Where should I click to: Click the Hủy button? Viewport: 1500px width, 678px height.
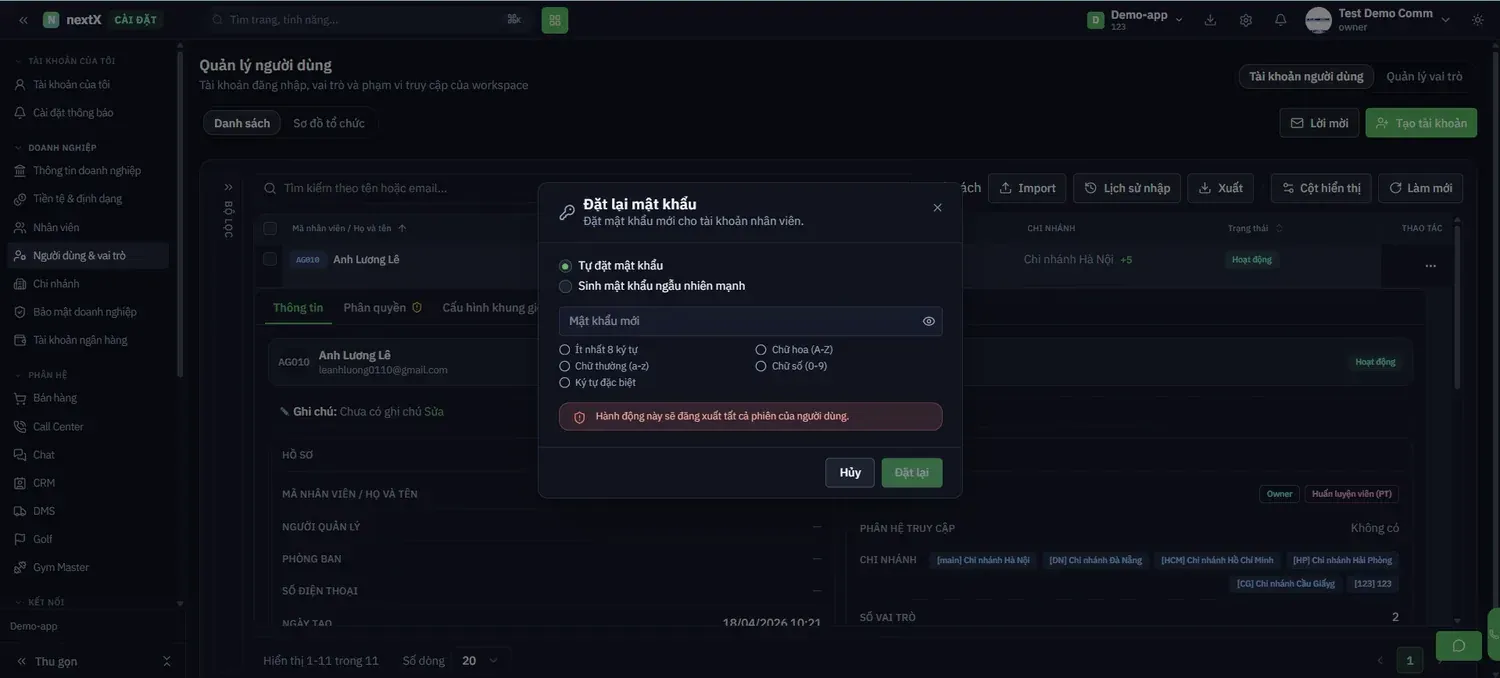850,473
